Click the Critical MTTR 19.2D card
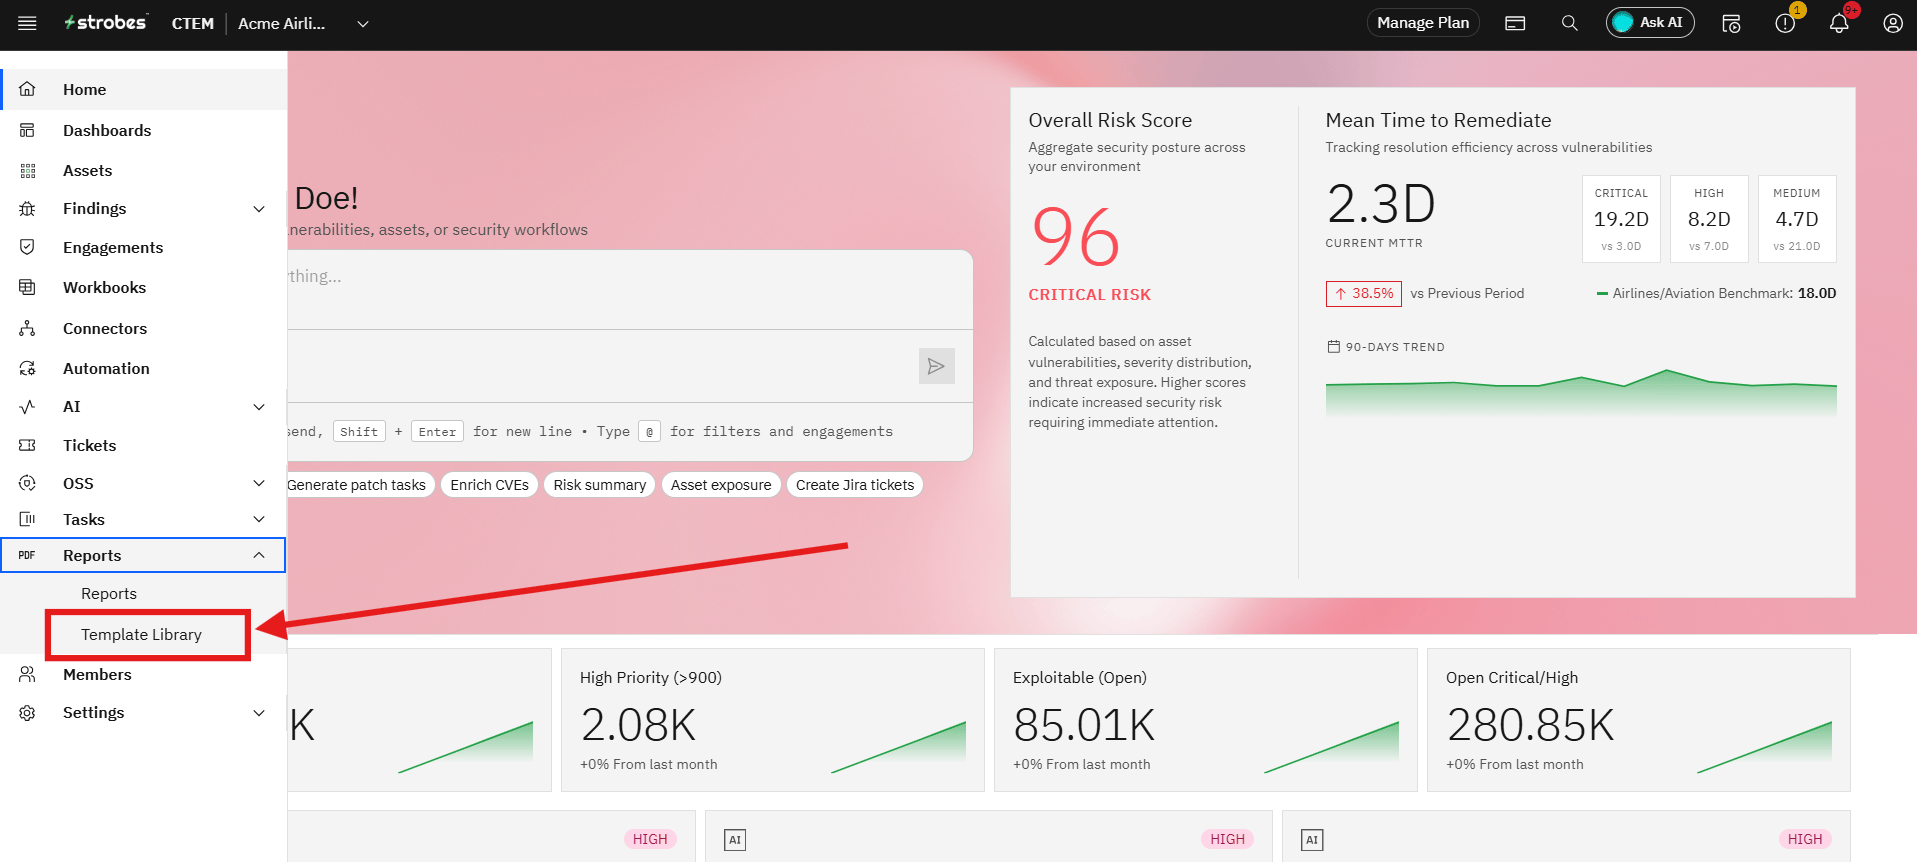 [1621, 219]
